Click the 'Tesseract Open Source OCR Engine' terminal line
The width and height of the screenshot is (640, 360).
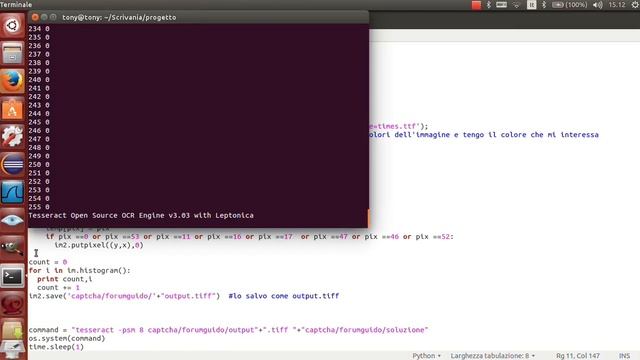(x=141, y=216)
